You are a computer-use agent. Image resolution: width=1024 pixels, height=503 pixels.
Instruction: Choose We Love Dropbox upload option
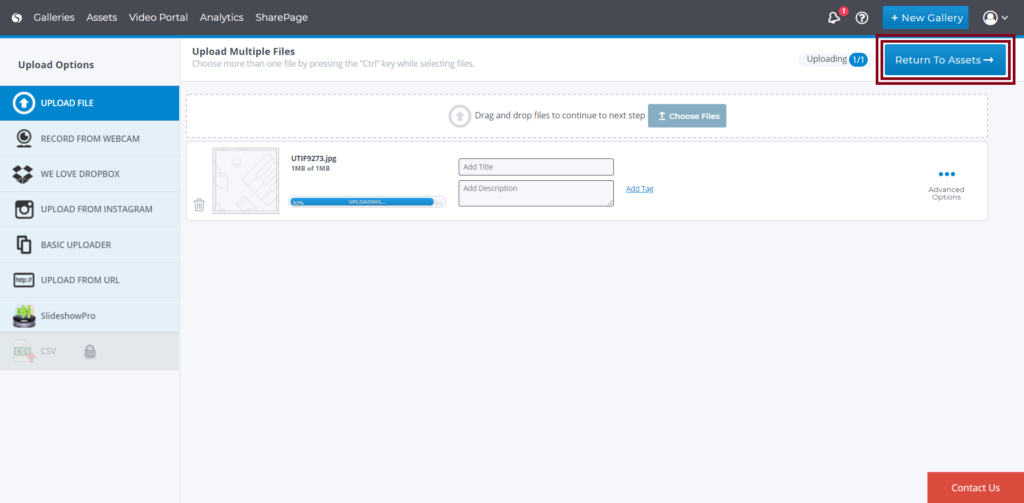click(x=89, y=174)
